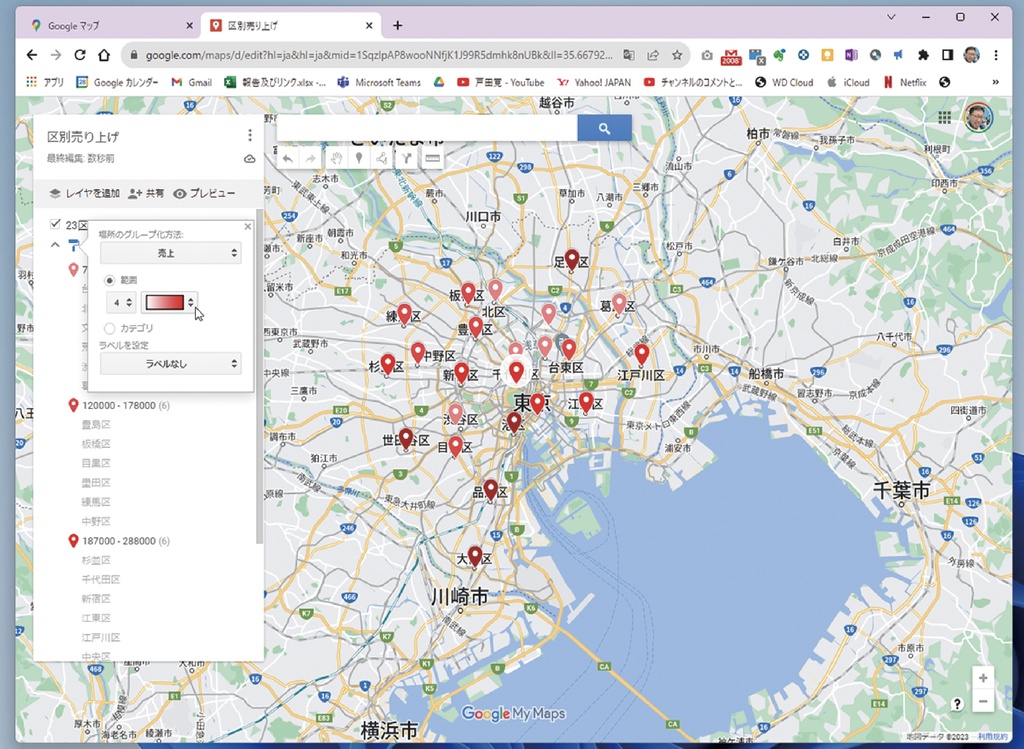
Task: Click the 江戸川区 map pin
Action: tap(642, 355)
